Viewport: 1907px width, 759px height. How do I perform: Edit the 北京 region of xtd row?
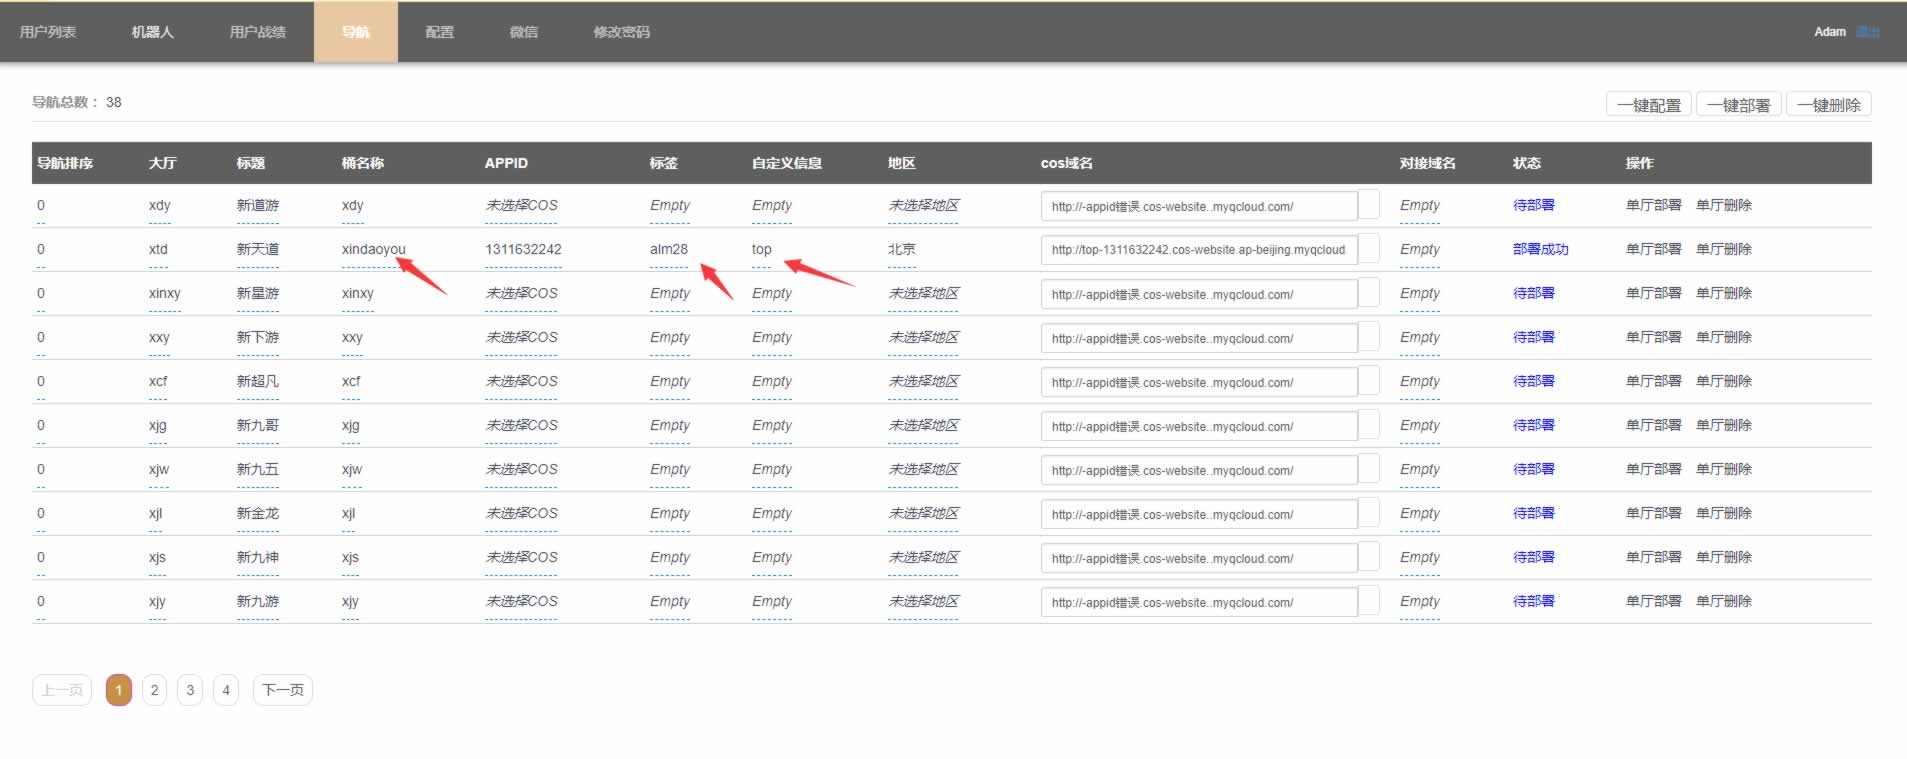pos(901,250)
